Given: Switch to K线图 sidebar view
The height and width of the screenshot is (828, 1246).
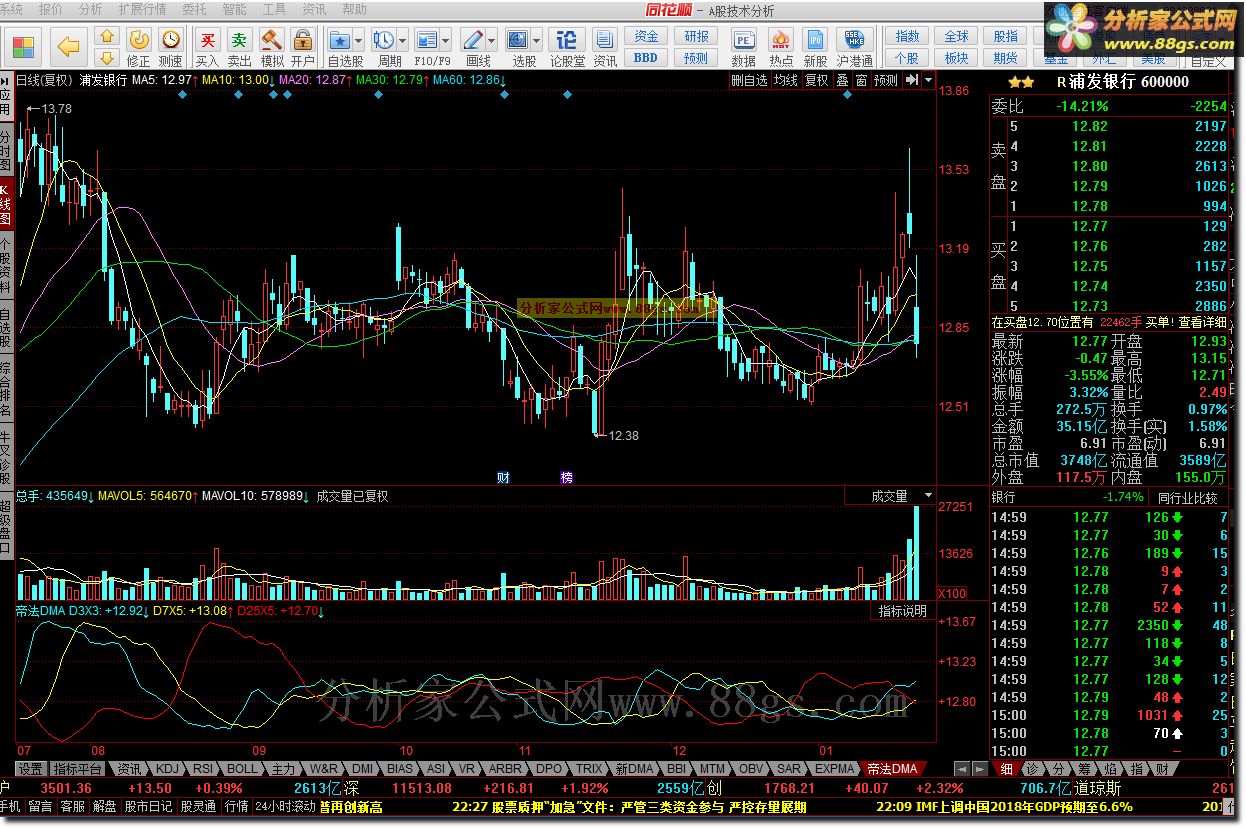Looking at the screenshot, I should coord(5,205).
